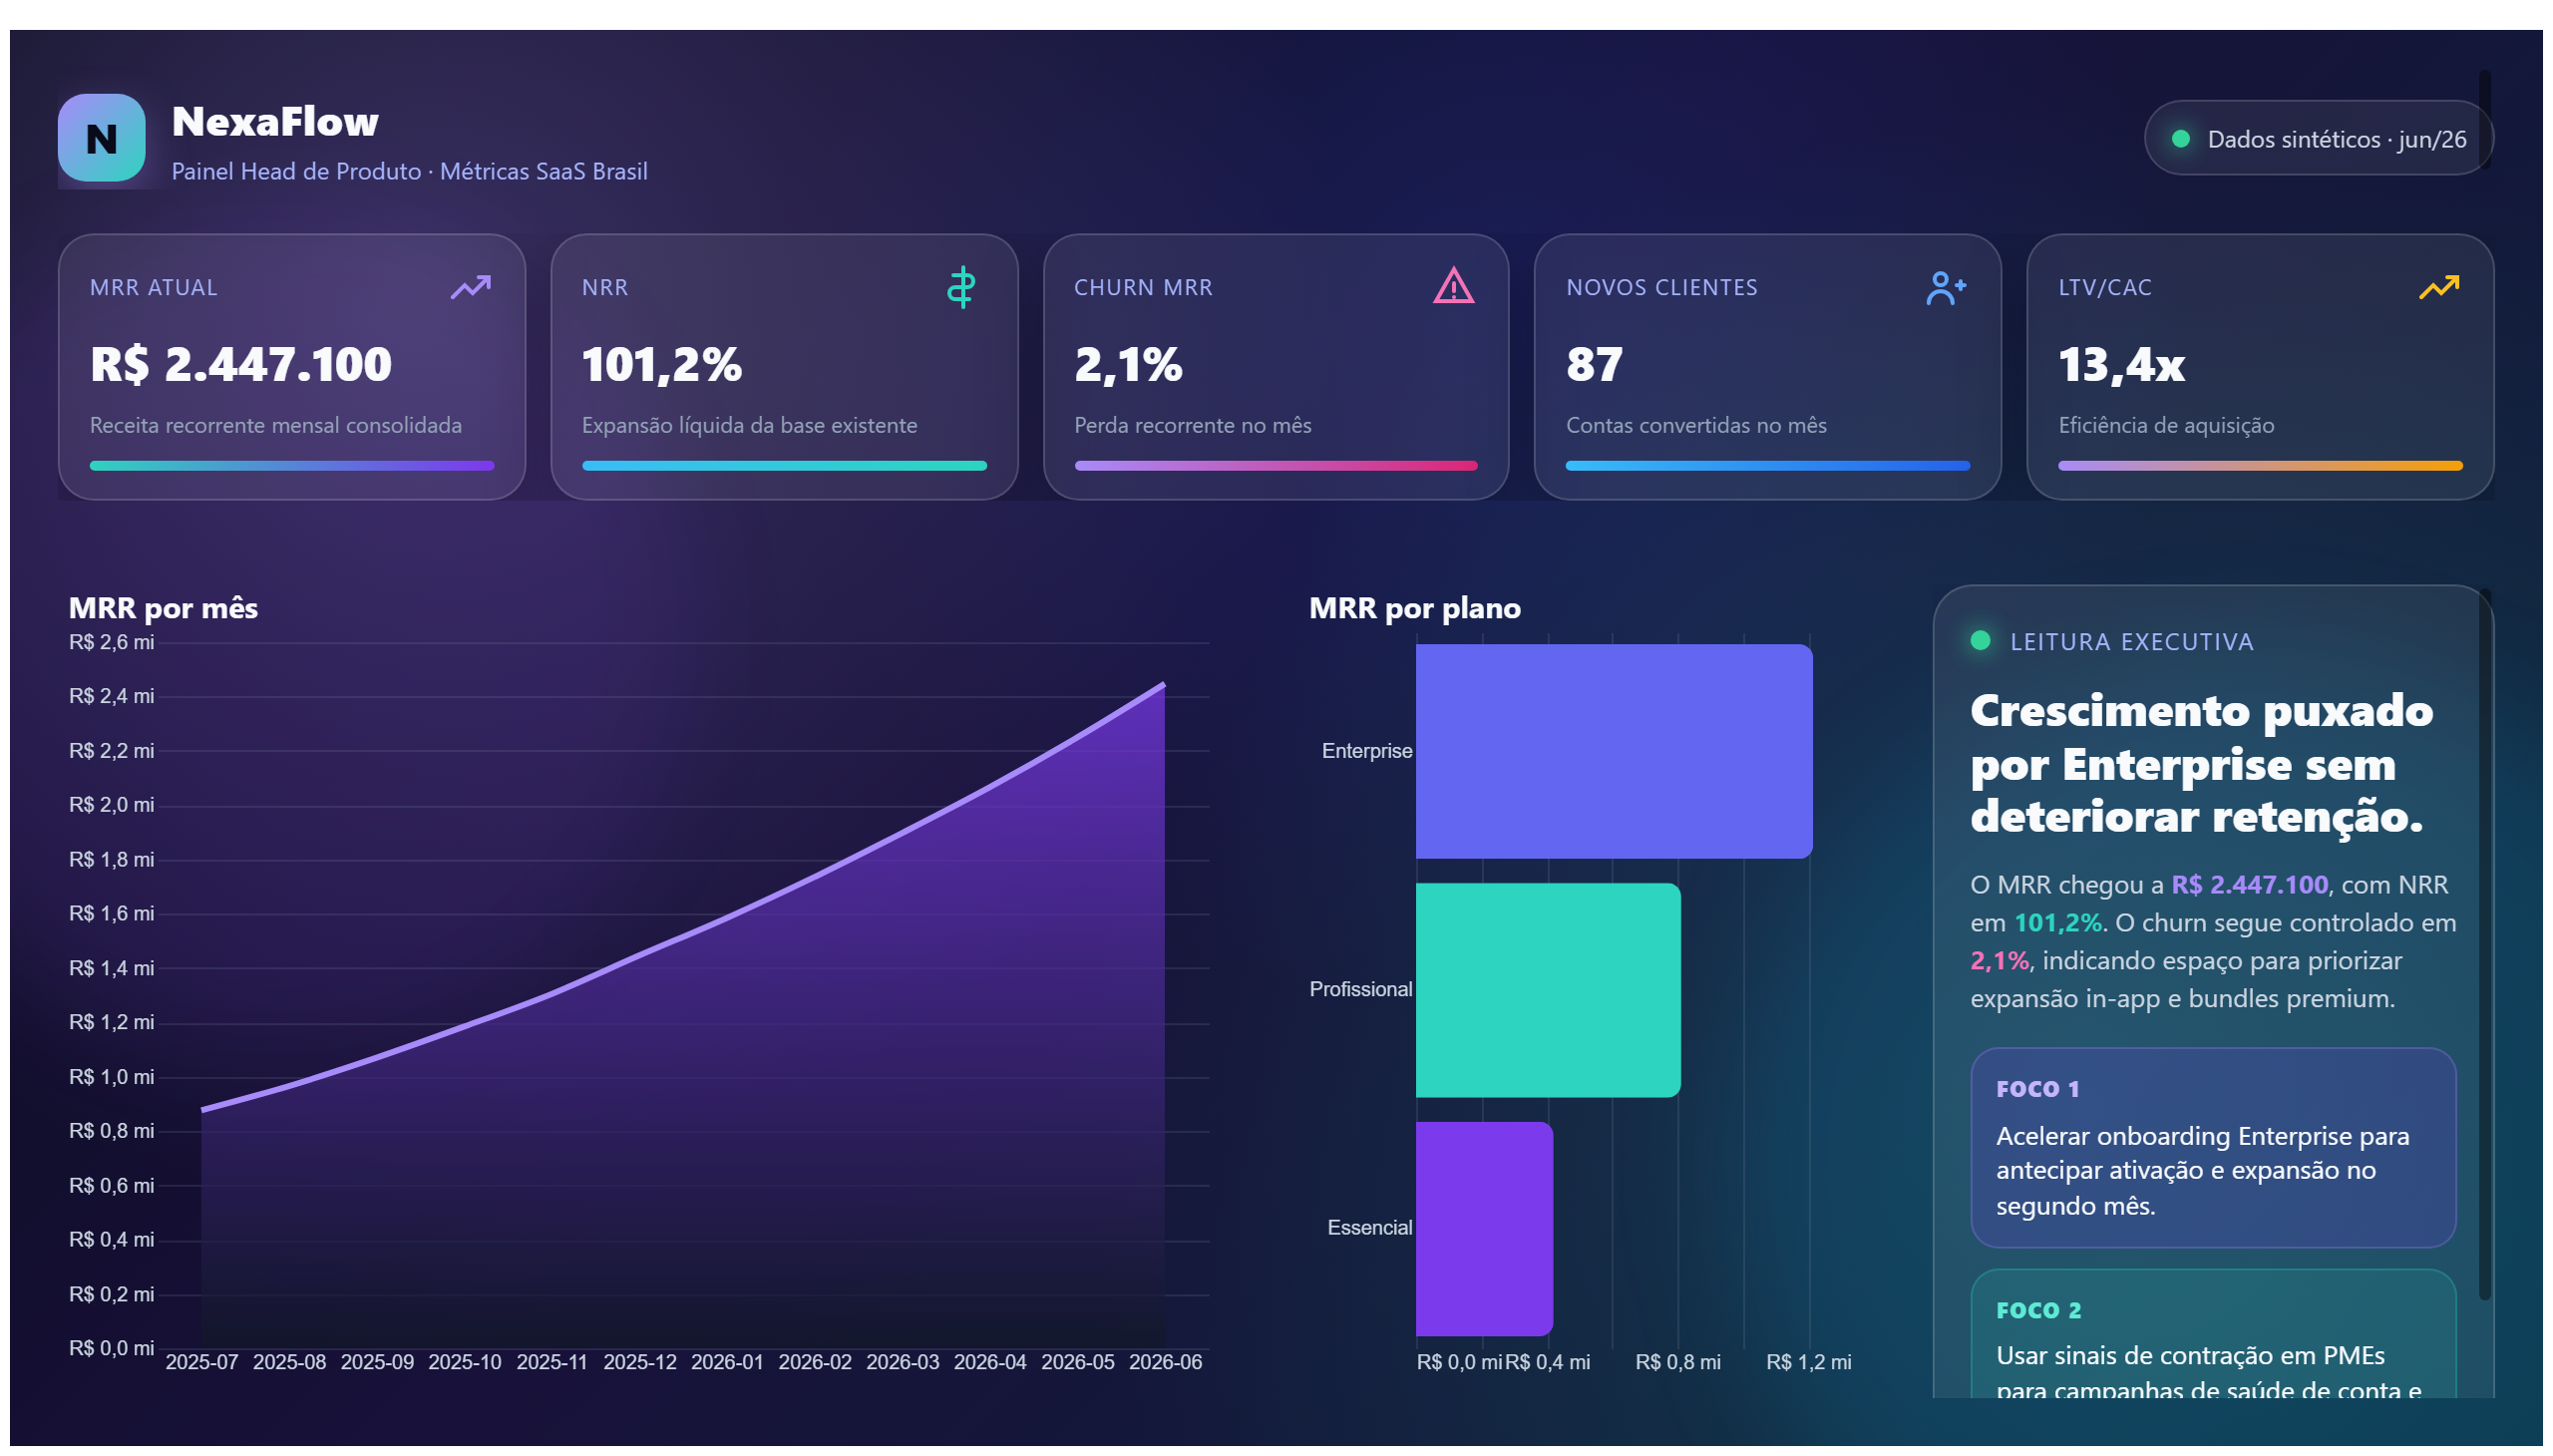
Task: Click the Leitura Executiva panel scrollbar
Action: [2484, 945]
